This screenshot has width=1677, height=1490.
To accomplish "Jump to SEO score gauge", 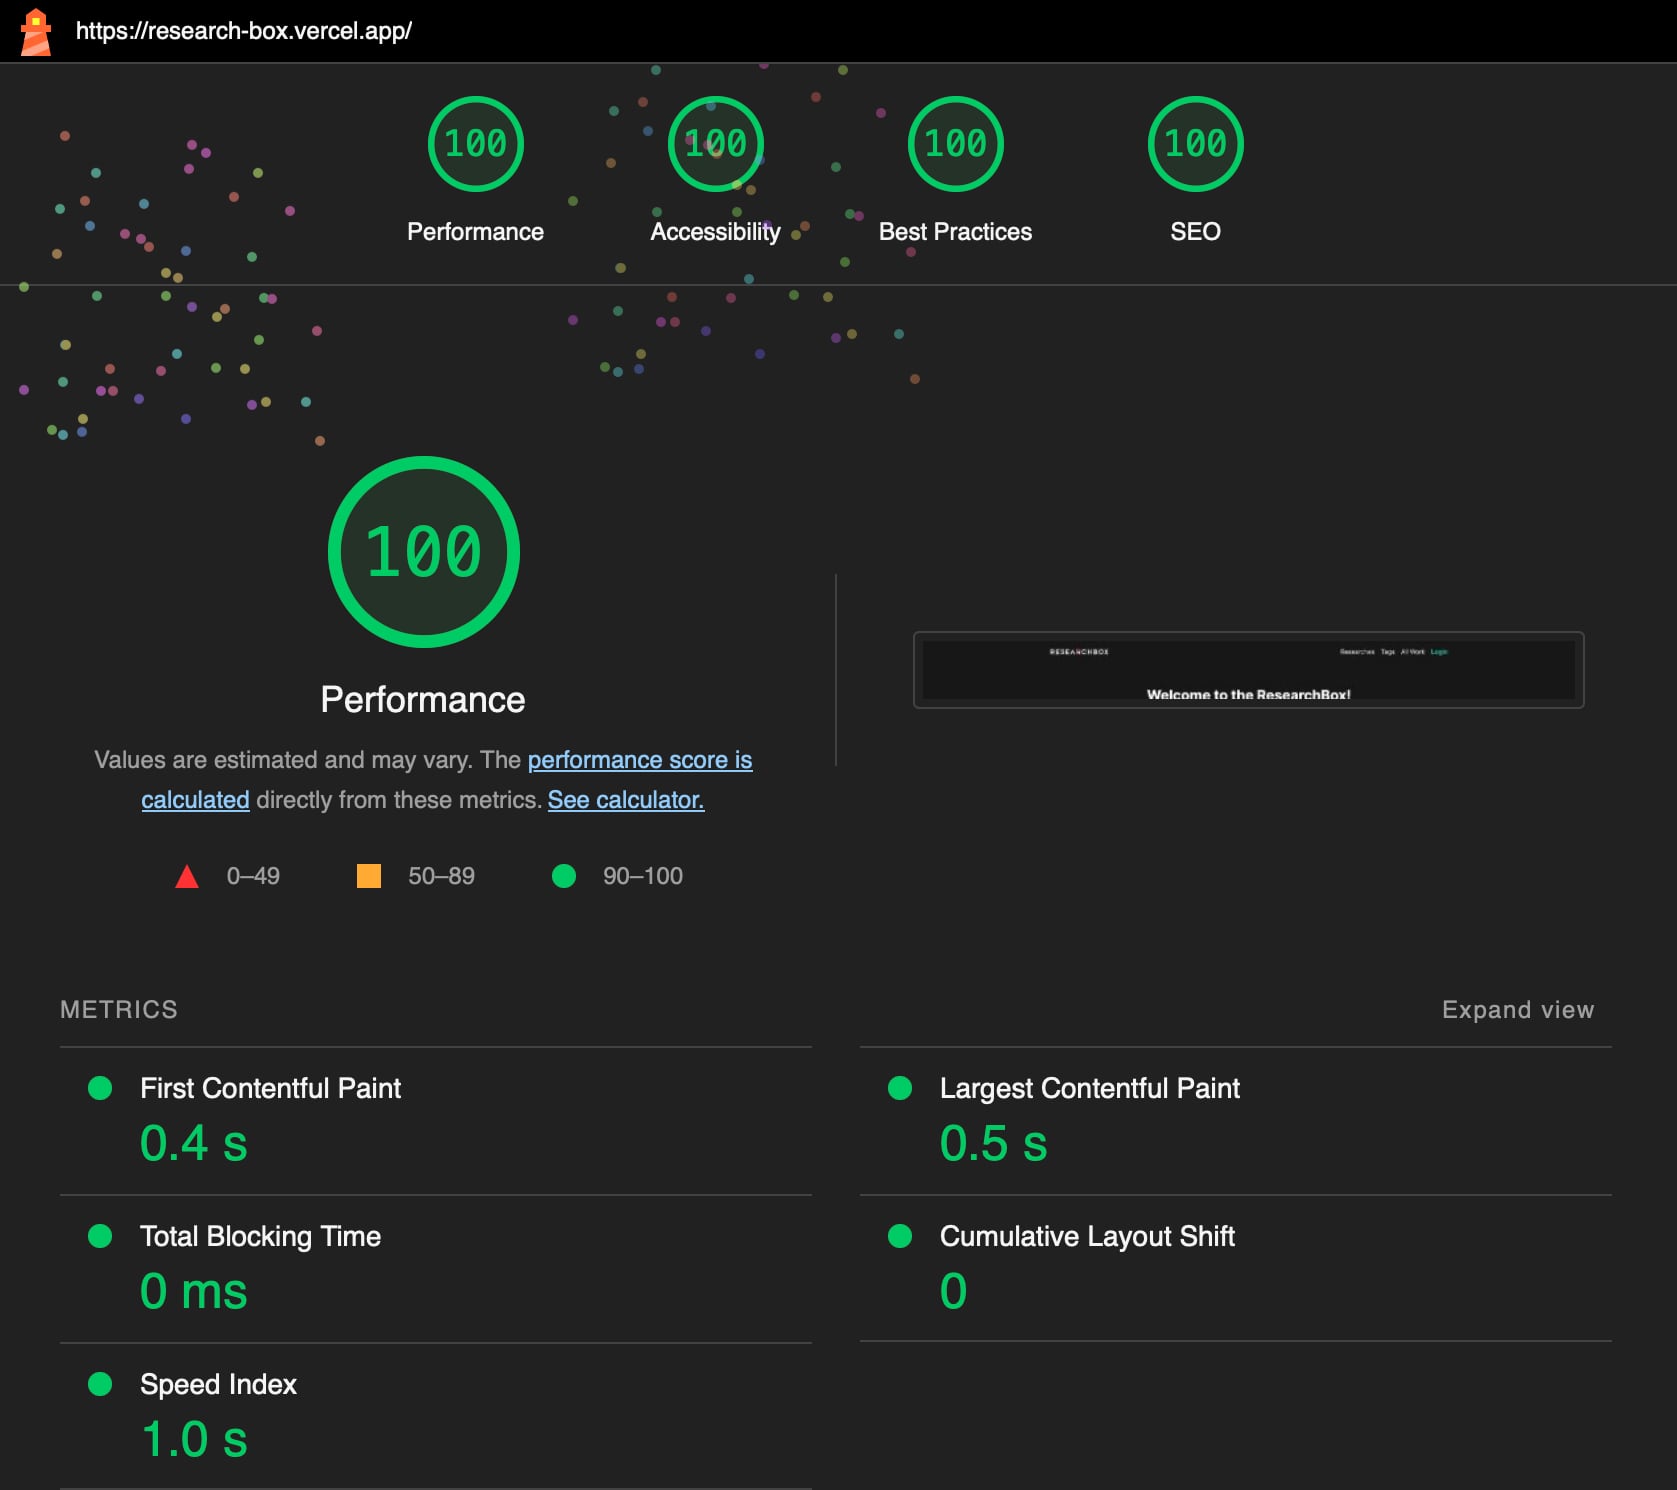I will [1196, 144].
